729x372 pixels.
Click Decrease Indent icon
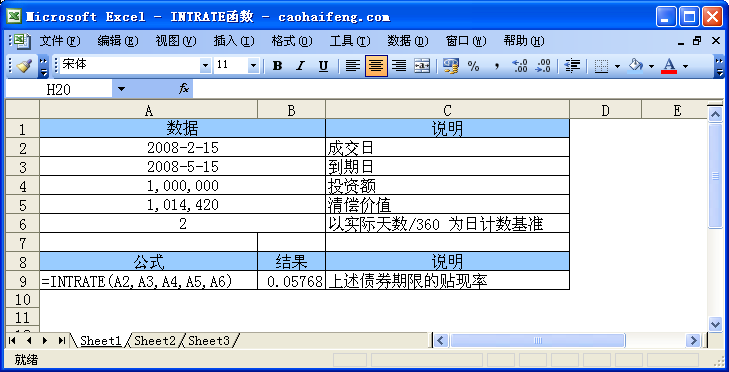click(572, 66)
